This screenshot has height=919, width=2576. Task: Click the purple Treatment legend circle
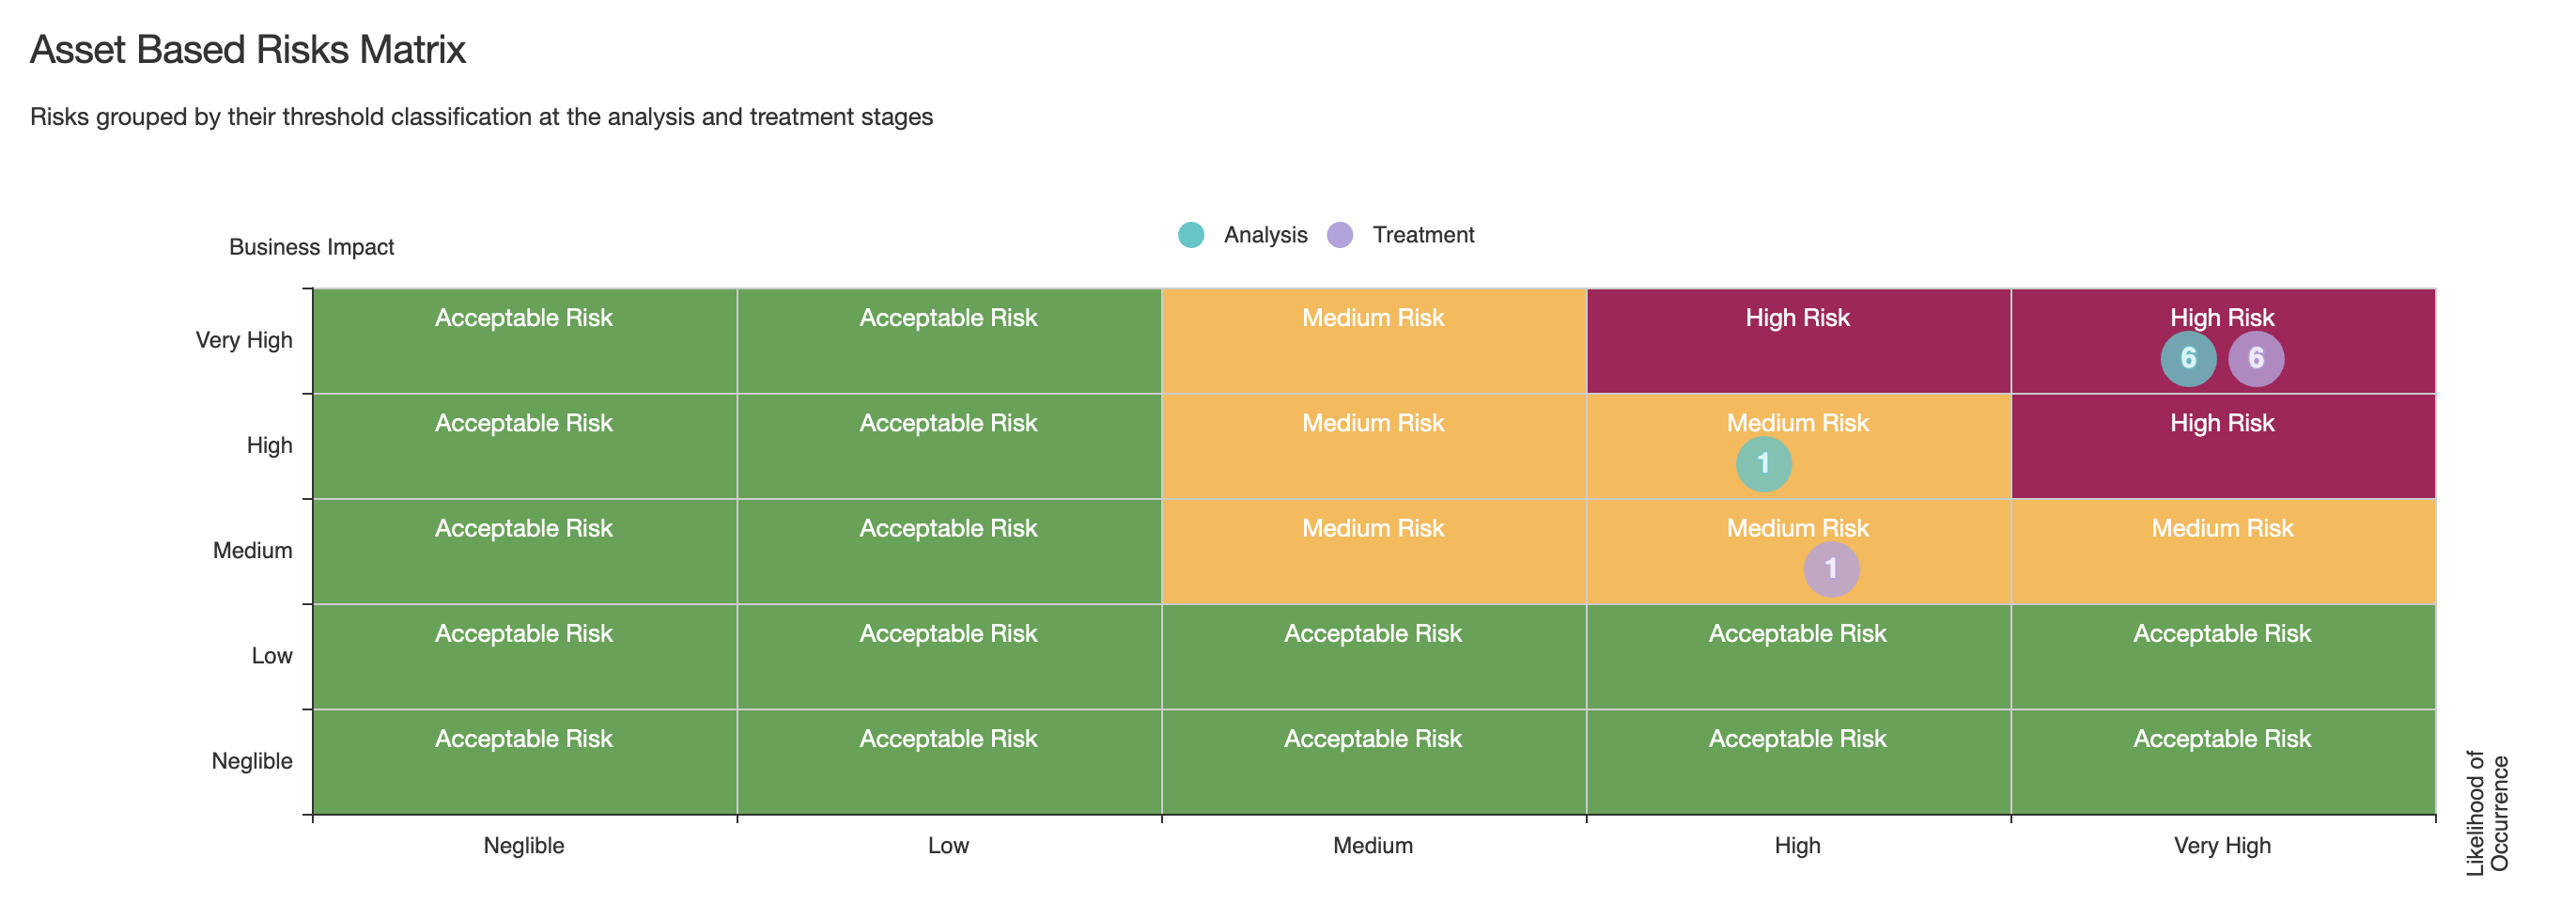pos(1340,235)
